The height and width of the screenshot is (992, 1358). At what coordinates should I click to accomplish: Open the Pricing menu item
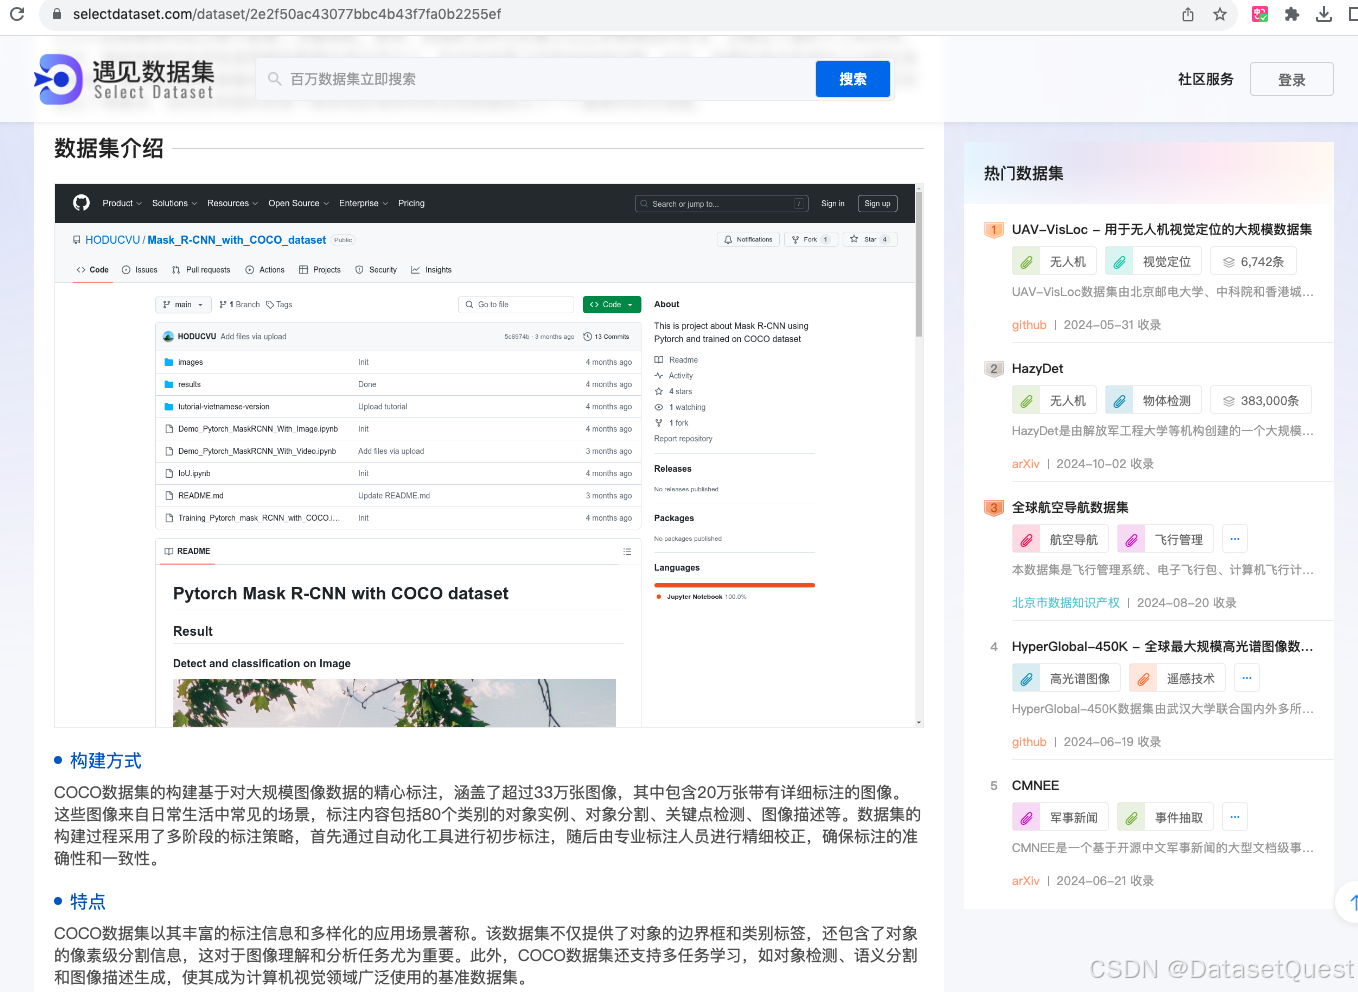click(x=411, y=203)
